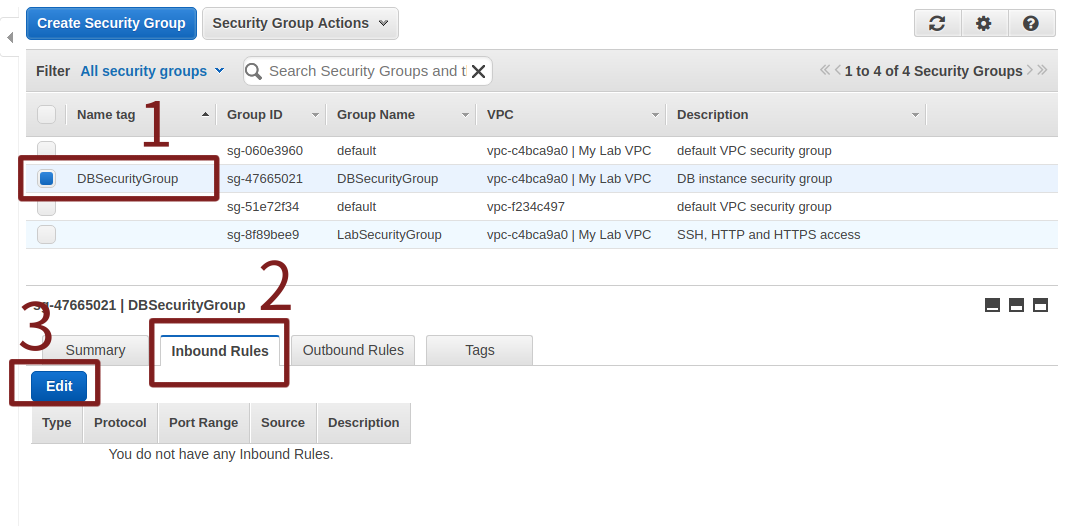1082x526 pixels.
Task: Collapse the left navigation pane arrow
Action: click(10, 37)
